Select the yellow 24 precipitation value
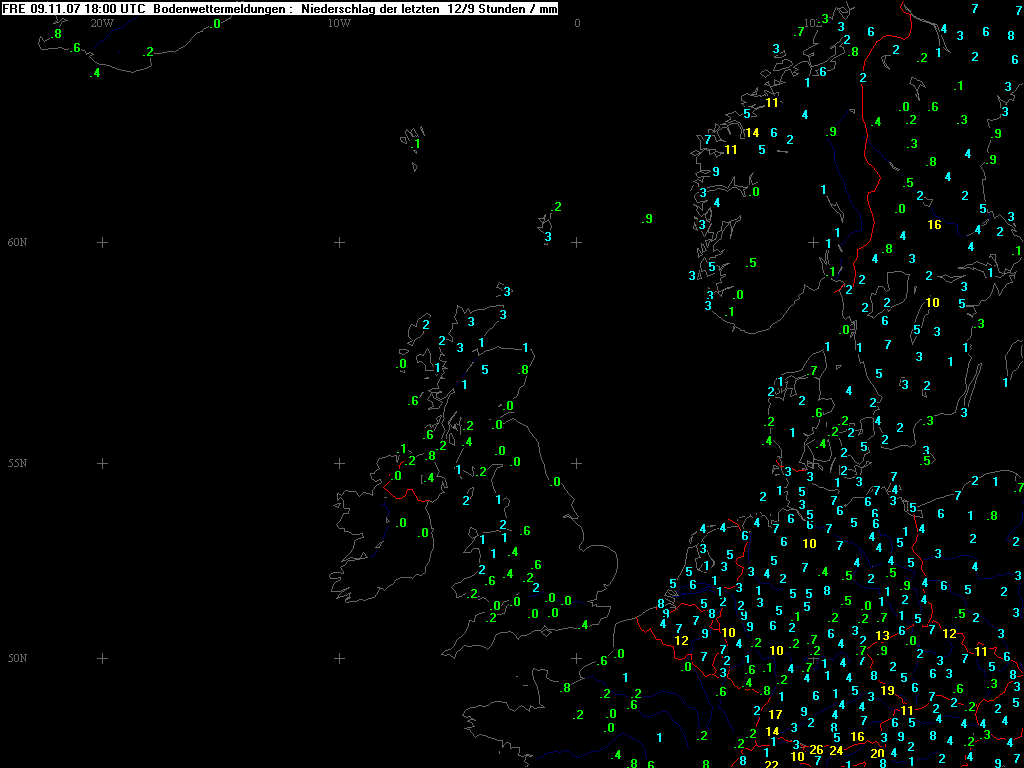The height and width of the screenshot is (768, 1024). tap(836, 750)
